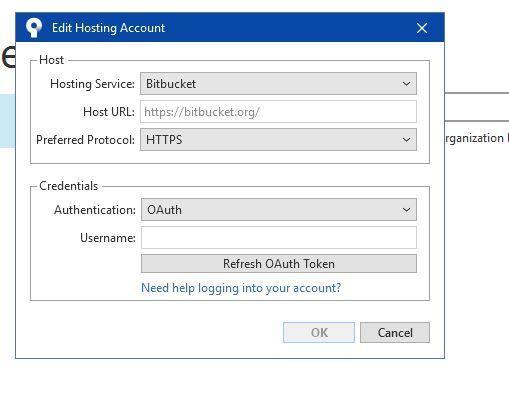Open the Preferred Protocol dropdown showing HTTPS
The width and height of the screenshot is (509, 406).
tap(278, 140)
